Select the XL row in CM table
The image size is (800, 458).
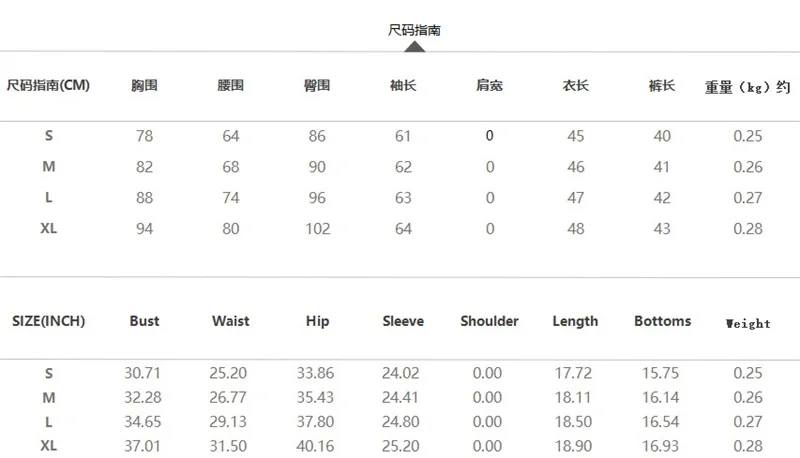pos(48,228)
